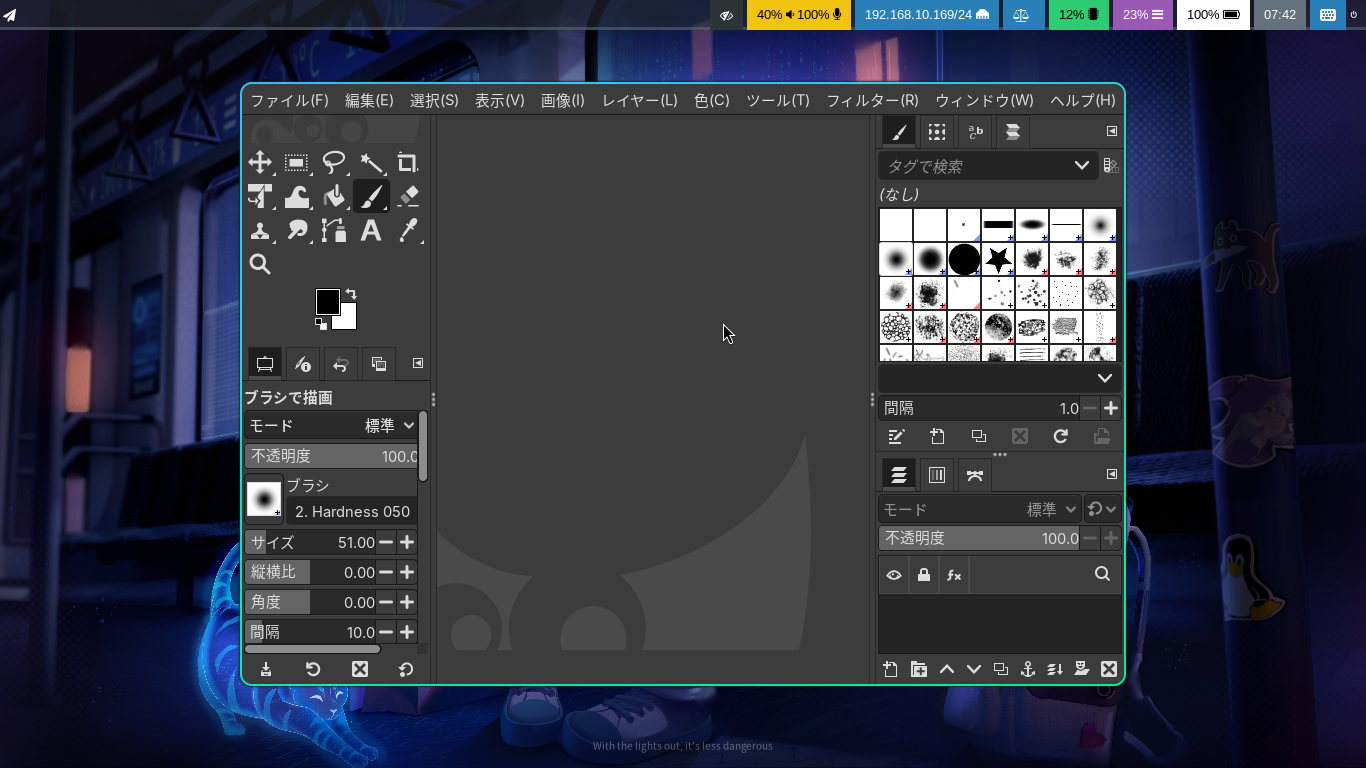
Task: Select the Move tool in toolbox
Action: click(260, 163)
